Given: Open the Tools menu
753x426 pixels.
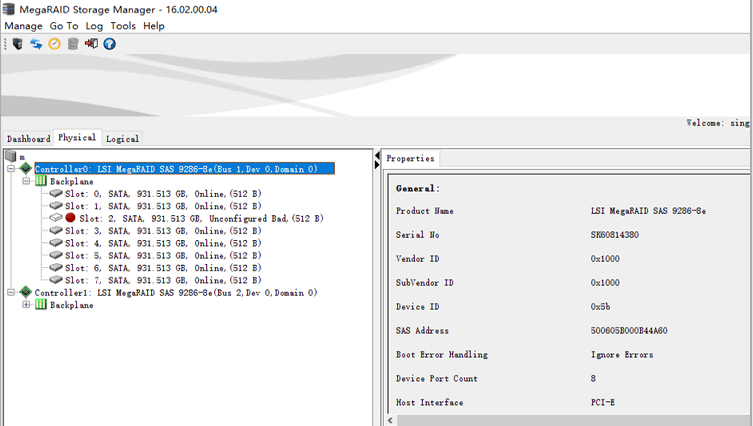Looking at the screenshot, I should [x=123, y=26].
